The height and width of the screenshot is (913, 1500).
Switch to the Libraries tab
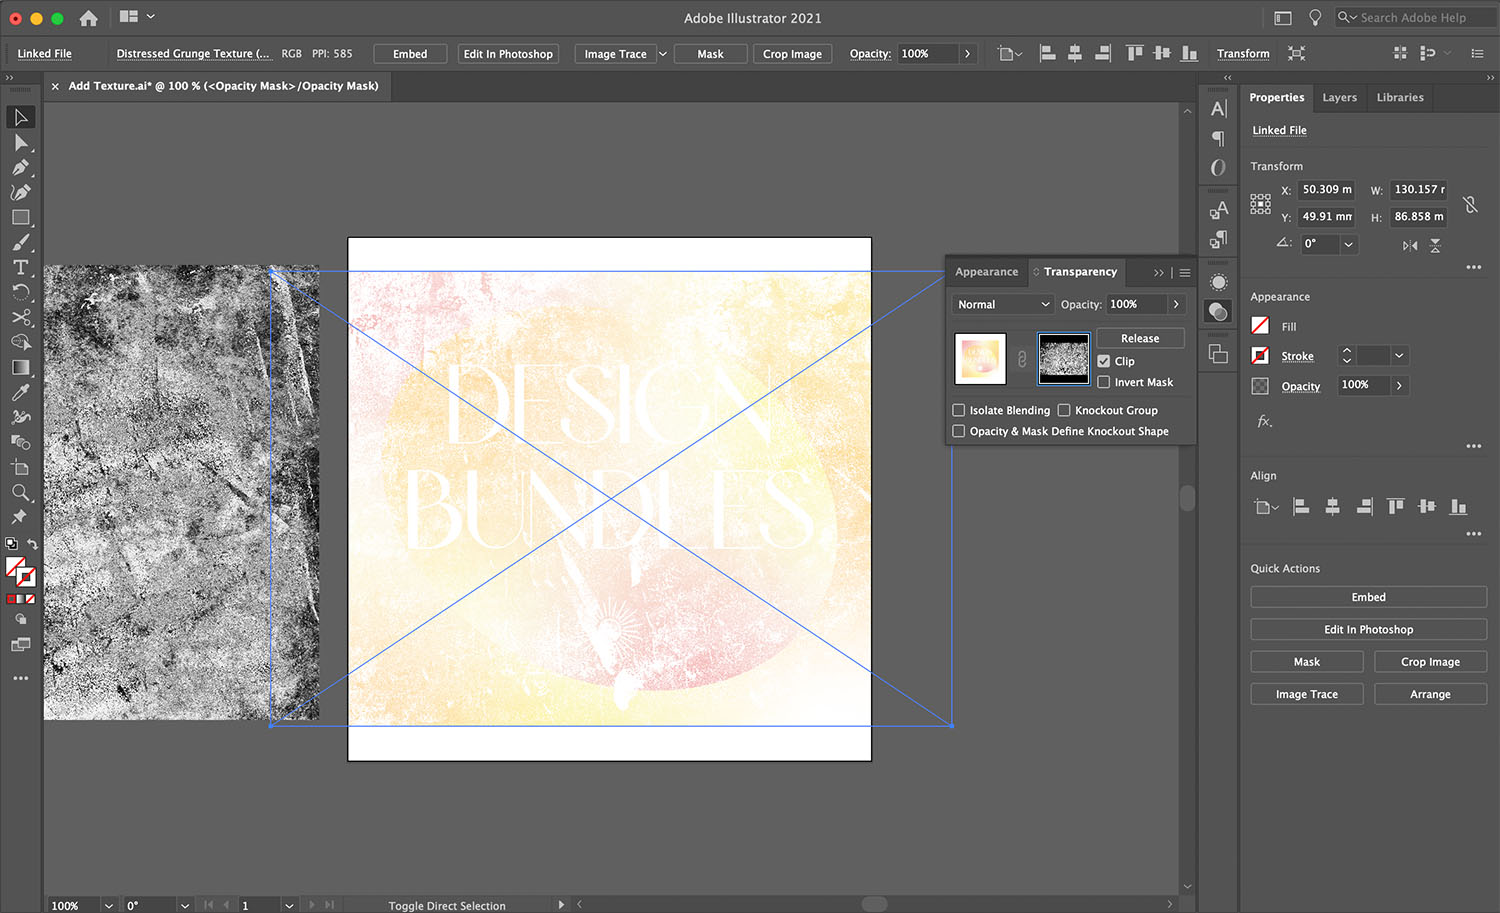point(1399,97)
